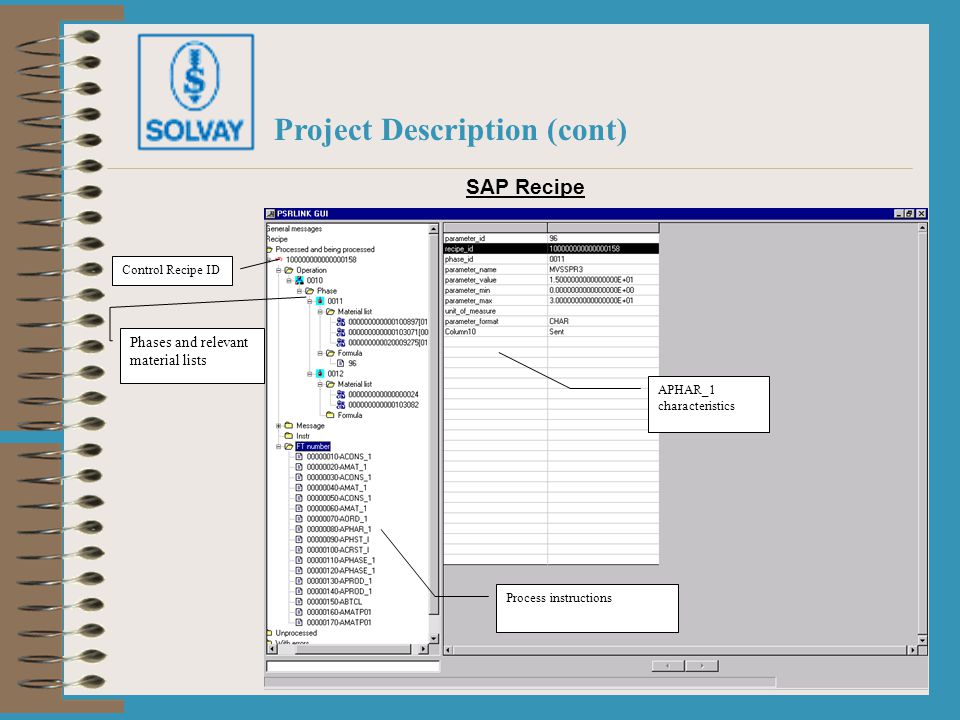
Task: Click folder icon of Material list under 0011
Action: [x=331, y=312]
